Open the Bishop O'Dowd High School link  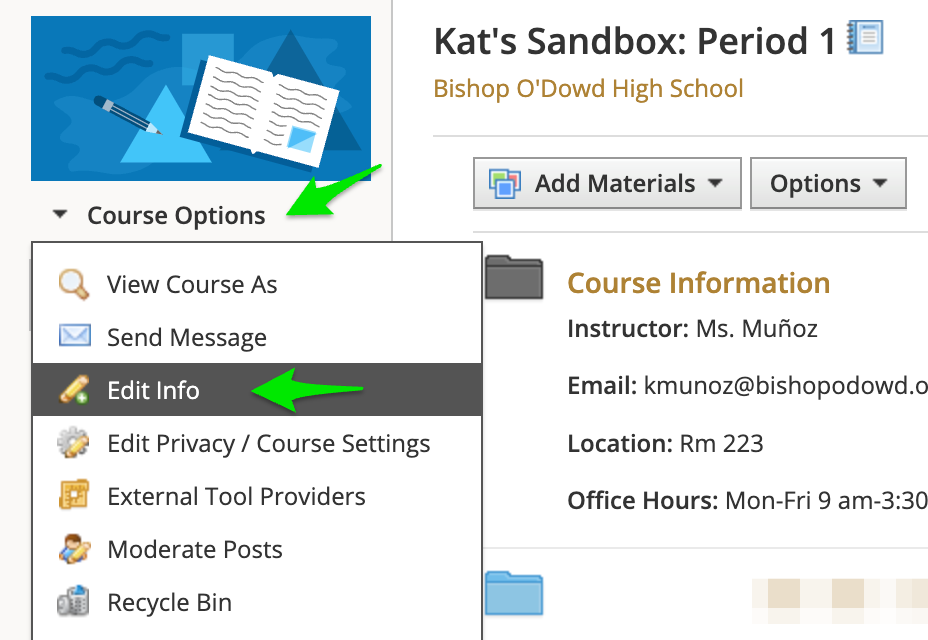tap(588, 89)
